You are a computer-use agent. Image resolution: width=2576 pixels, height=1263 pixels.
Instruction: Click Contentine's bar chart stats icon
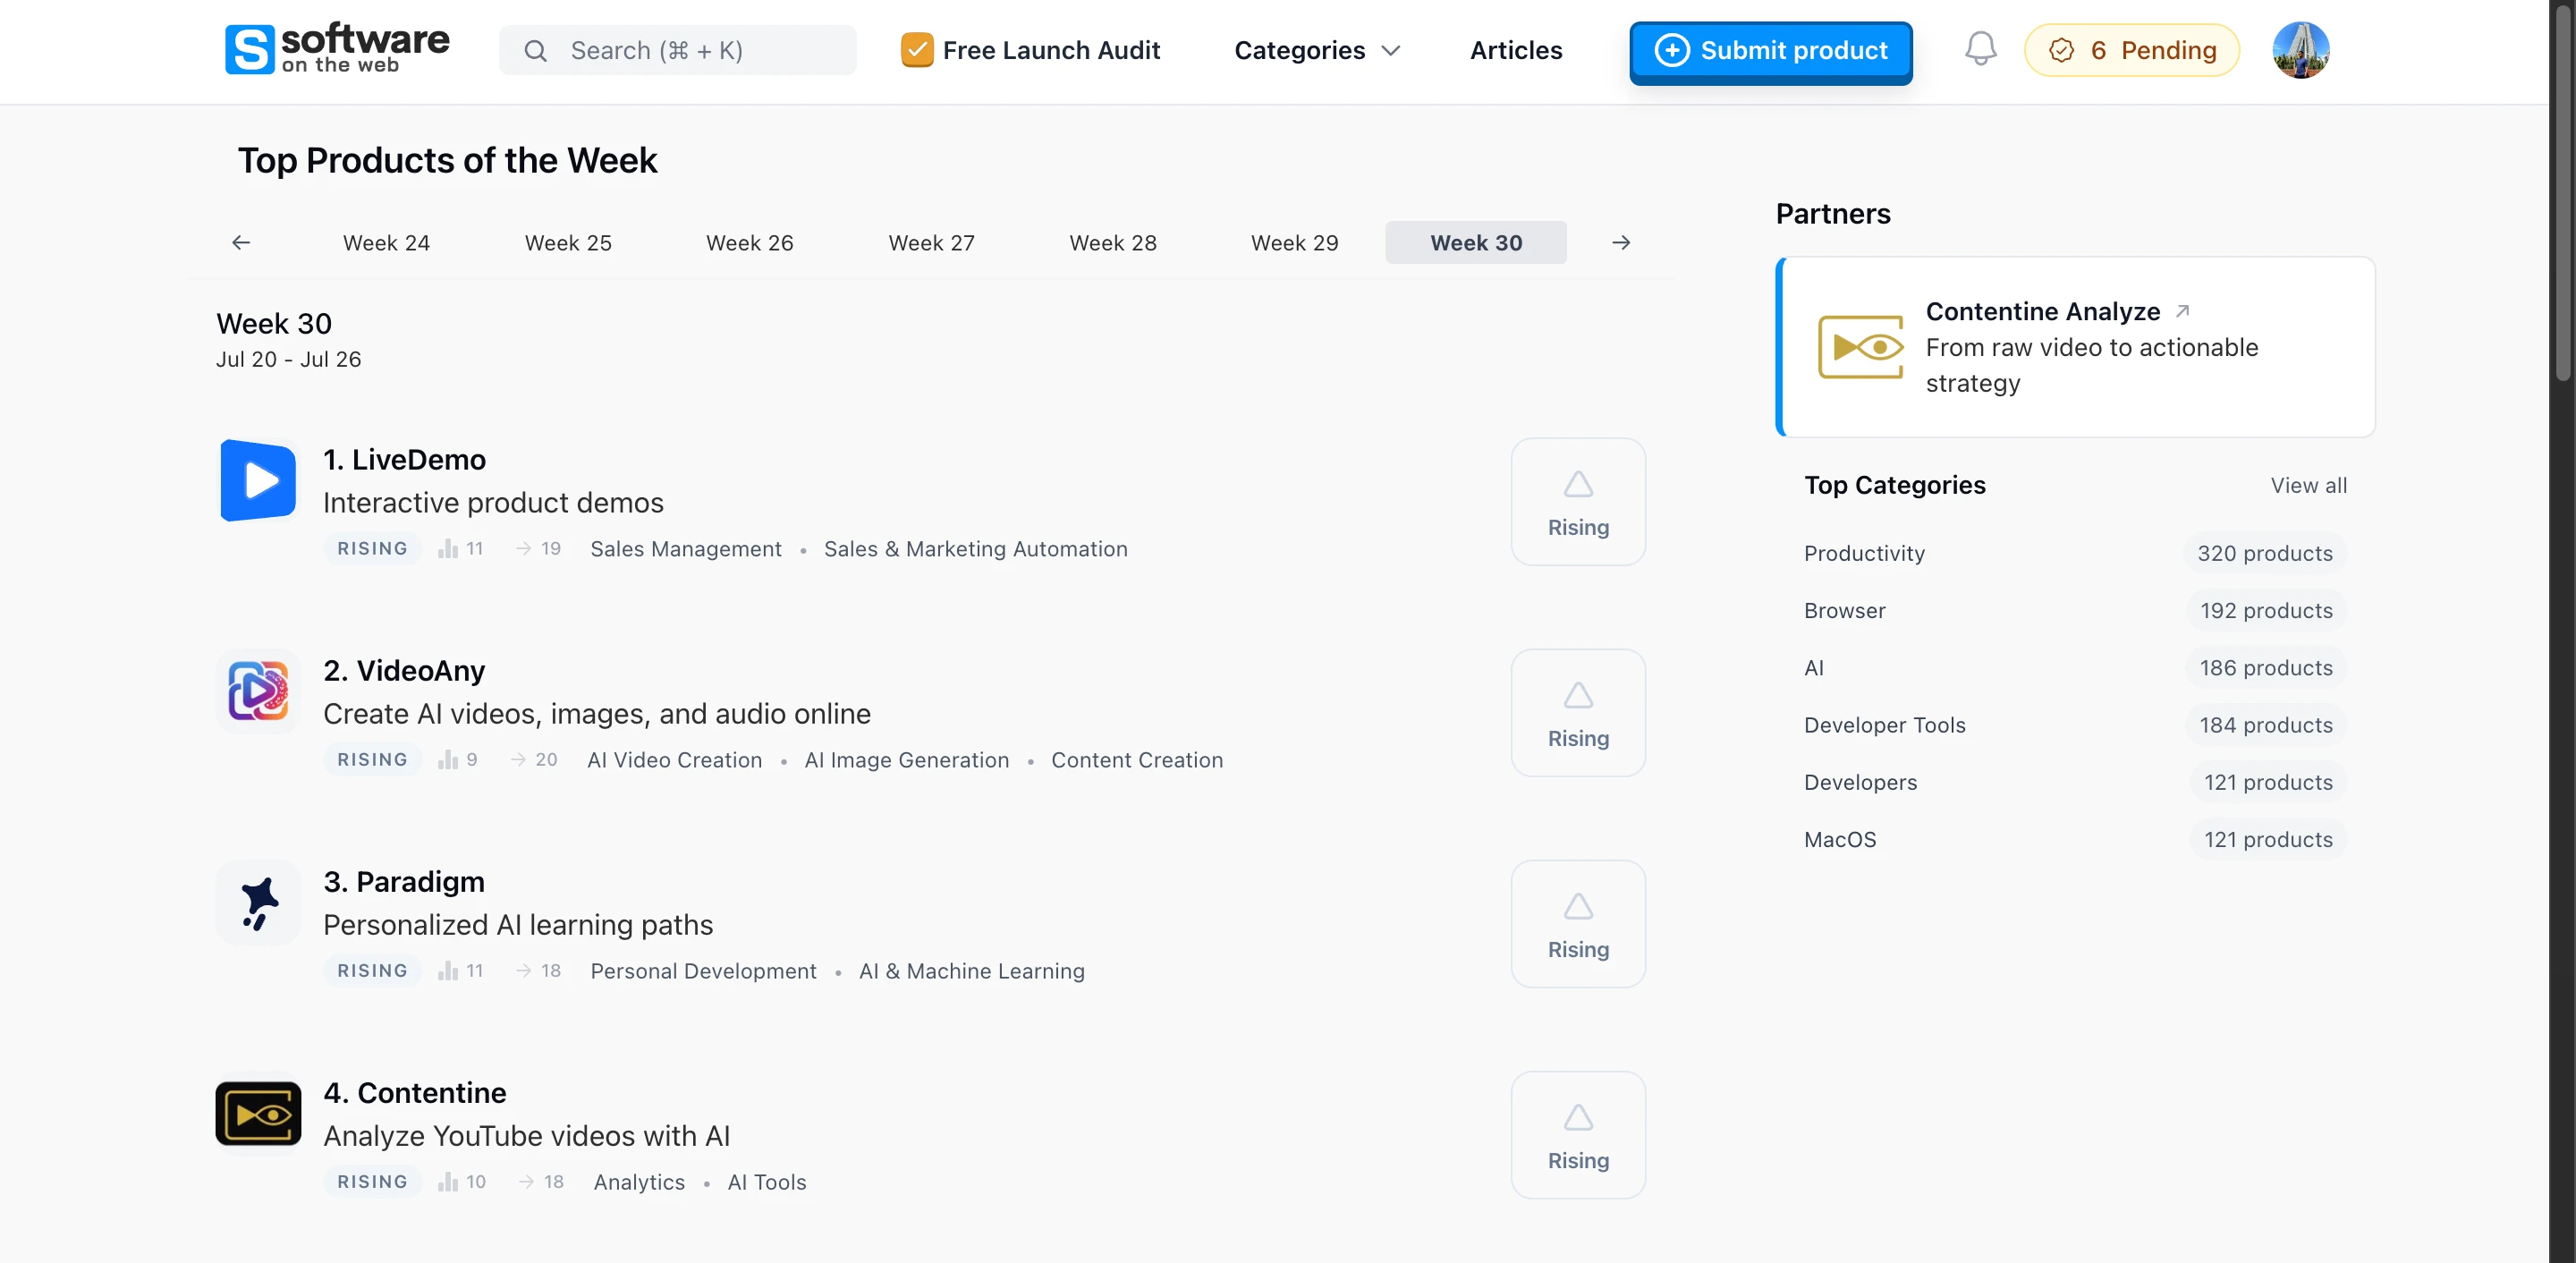tap(448, 1181)
